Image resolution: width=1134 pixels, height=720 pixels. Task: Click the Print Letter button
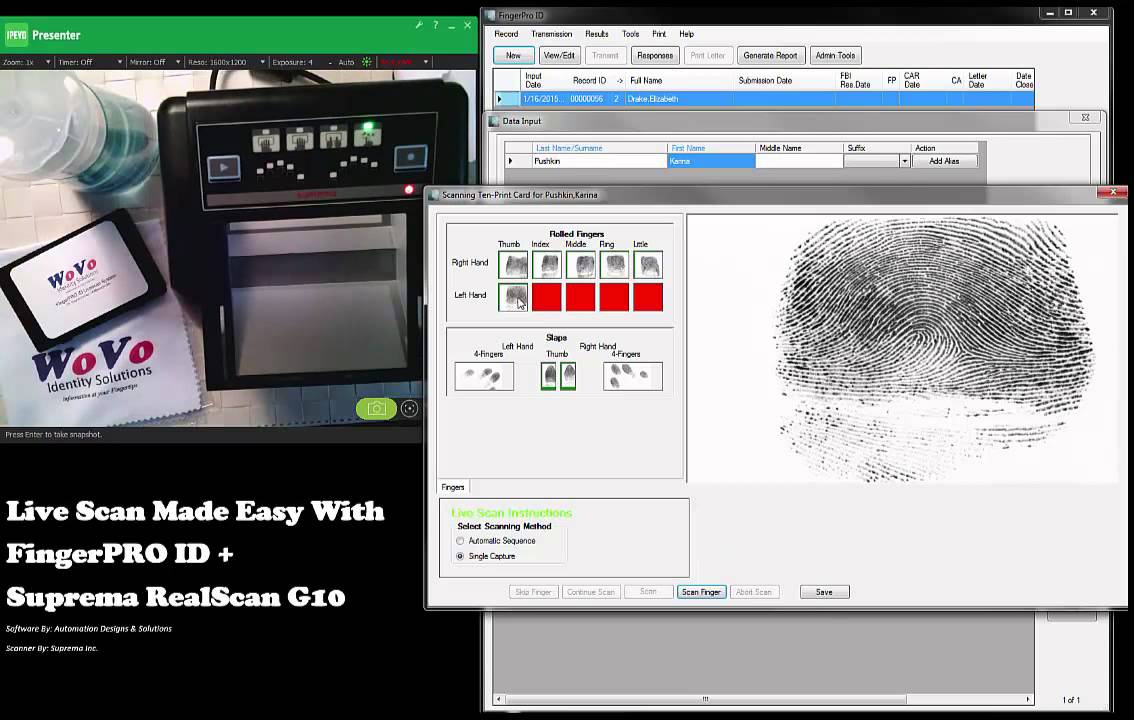pos(707,56)
